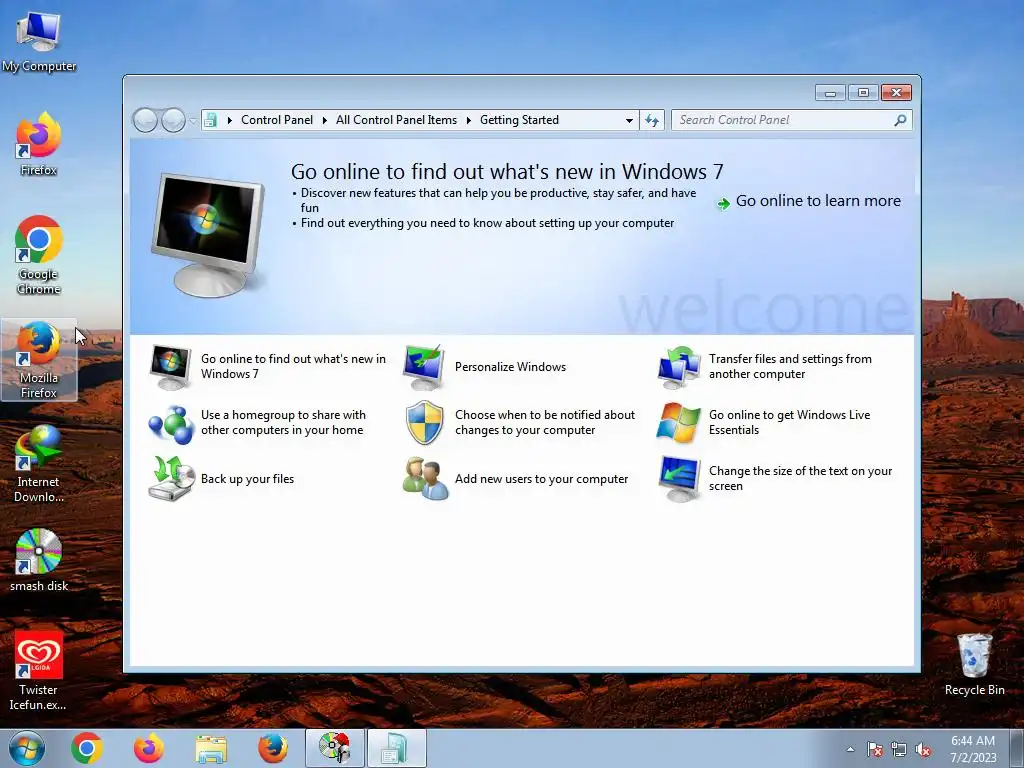This screenshot has width=1024, height=768.
Task: Launch Chrome from the taskbar
Action: [x=87, y=748]
